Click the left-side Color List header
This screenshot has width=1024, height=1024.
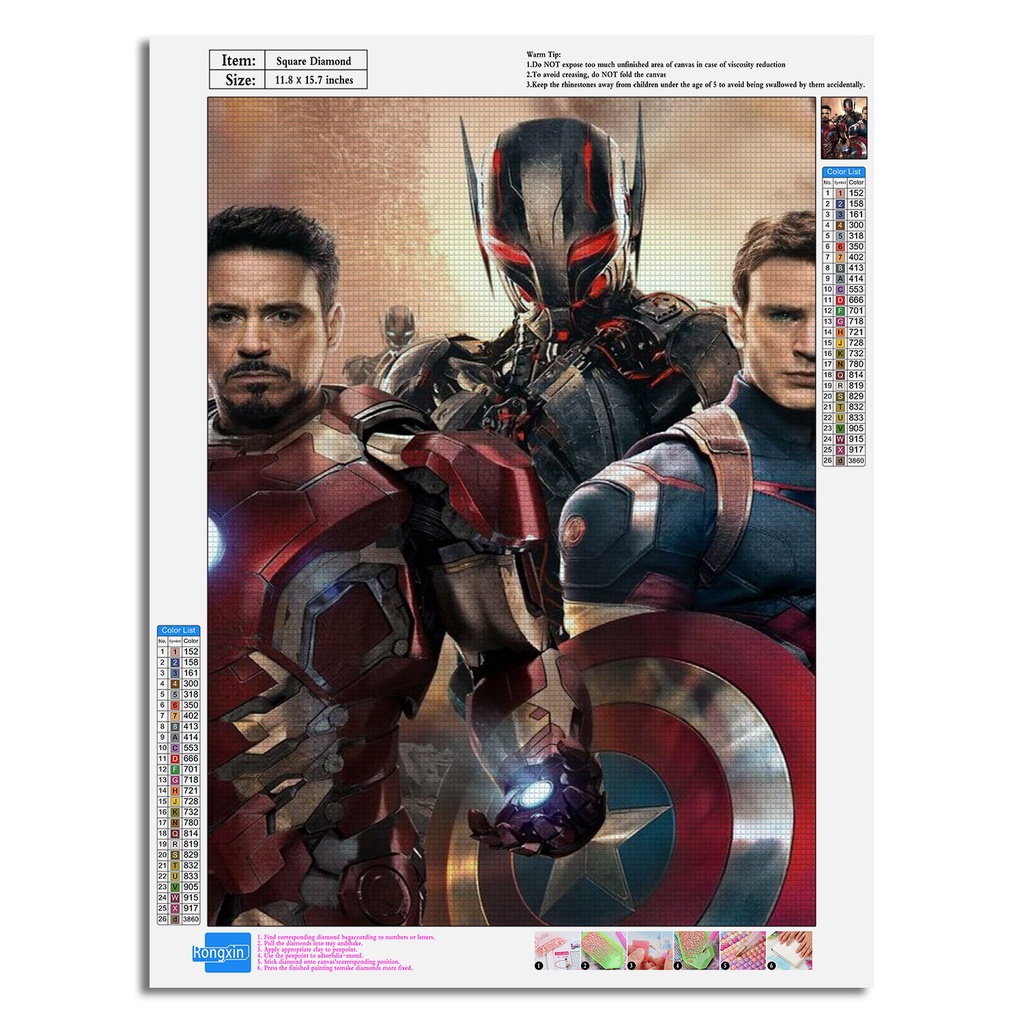[179, 630]
